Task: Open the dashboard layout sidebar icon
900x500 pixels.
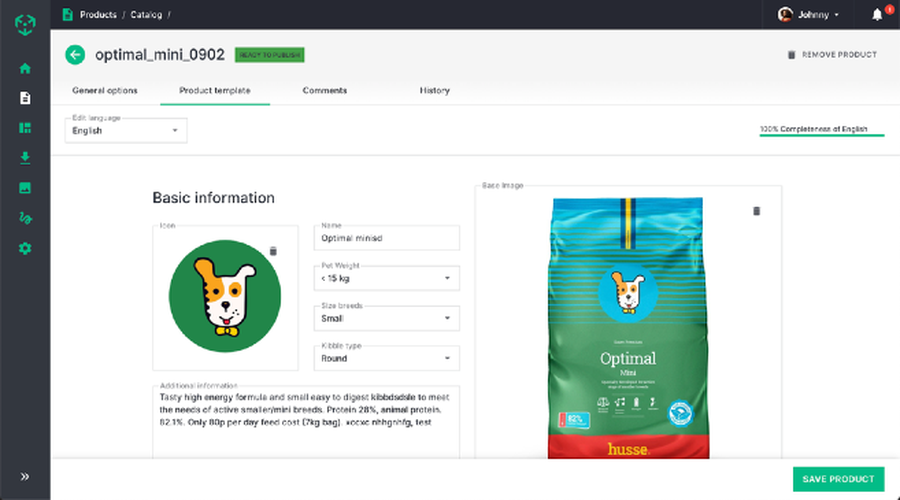Action: point(25,128)
